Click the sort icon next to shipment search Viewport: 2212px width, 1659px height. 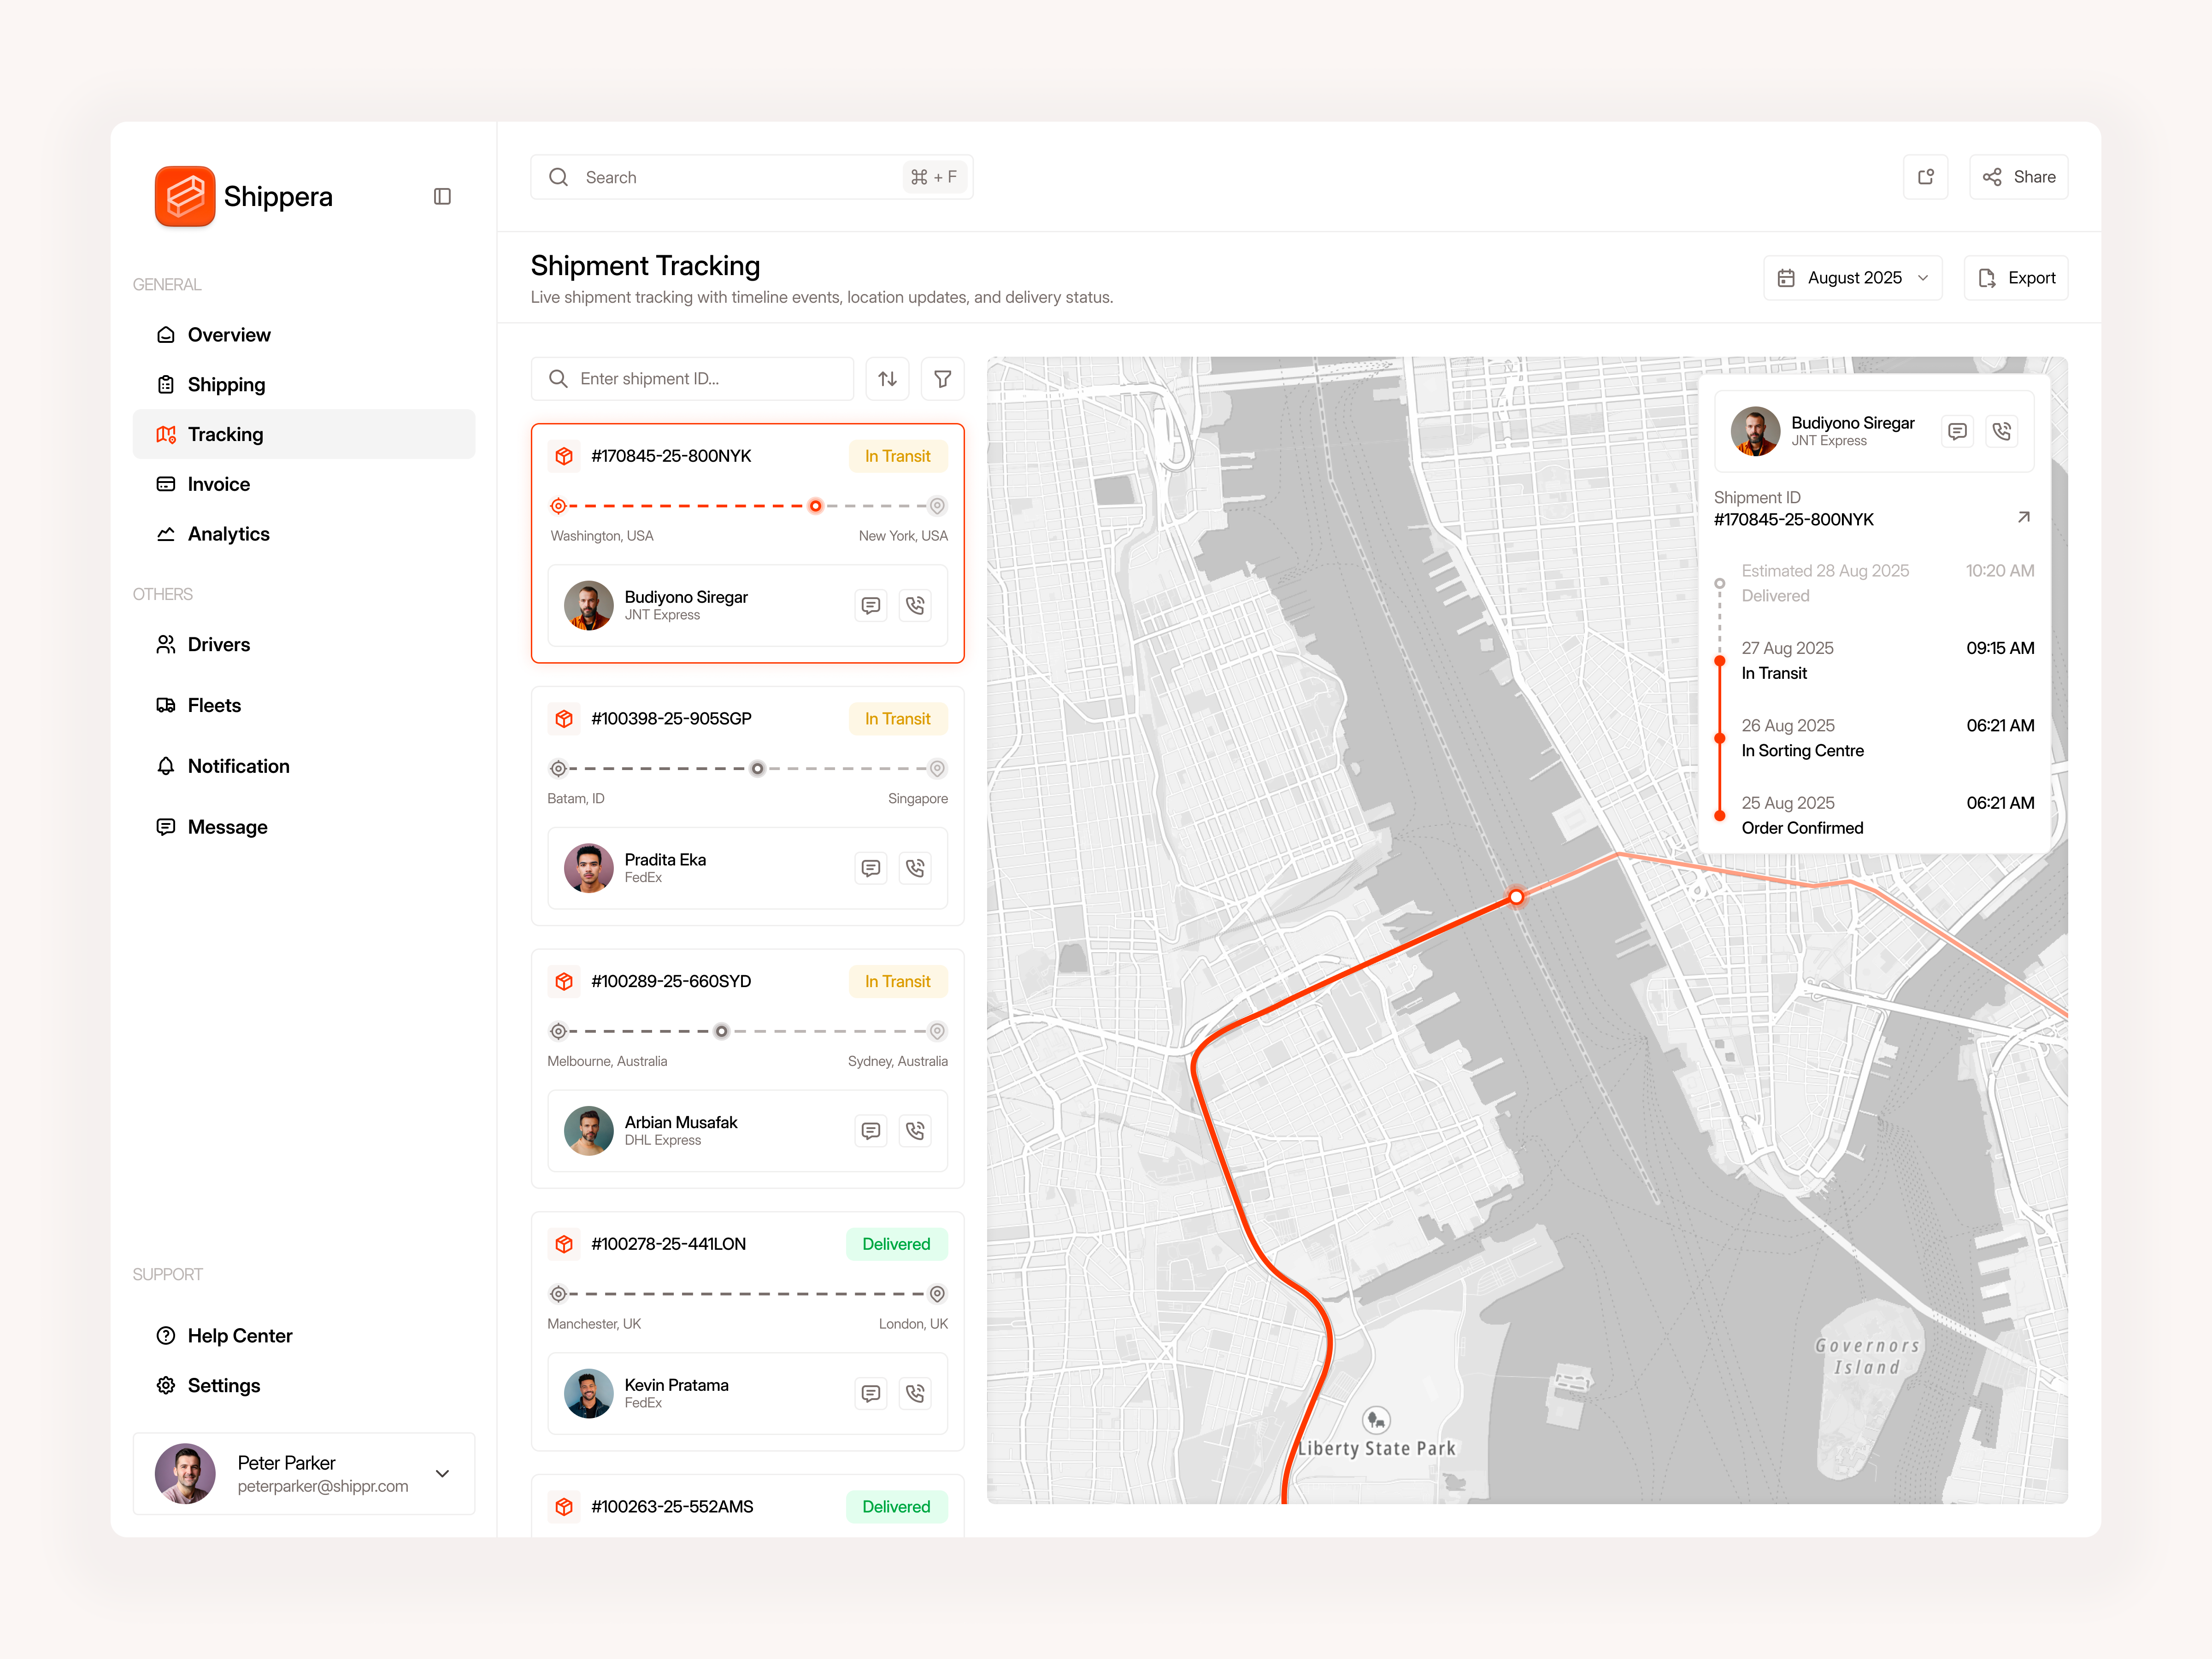(887, 378)
